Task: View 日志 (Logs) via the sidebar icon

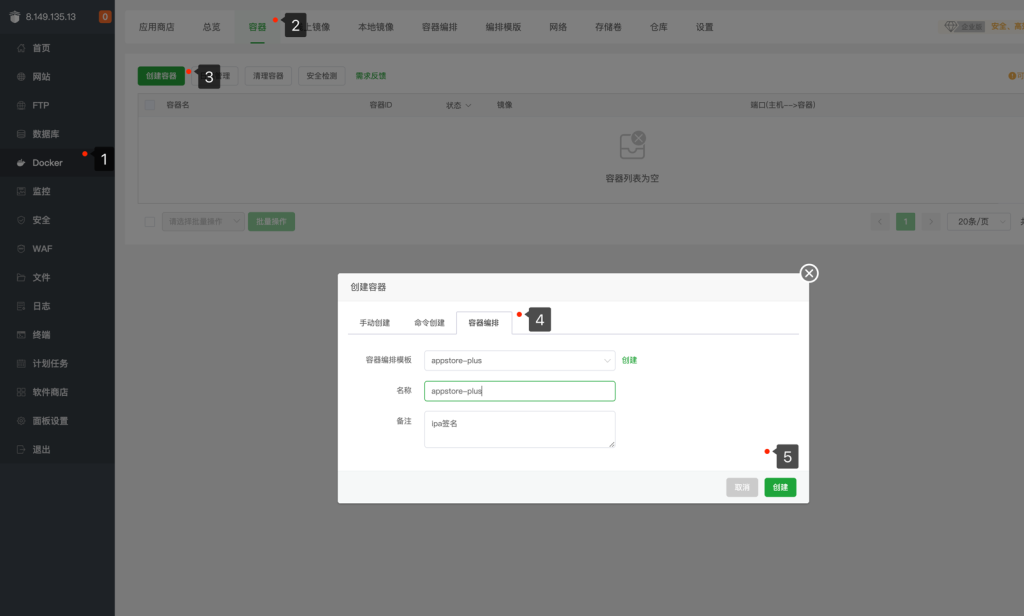Action: click(x=42, y=304)
